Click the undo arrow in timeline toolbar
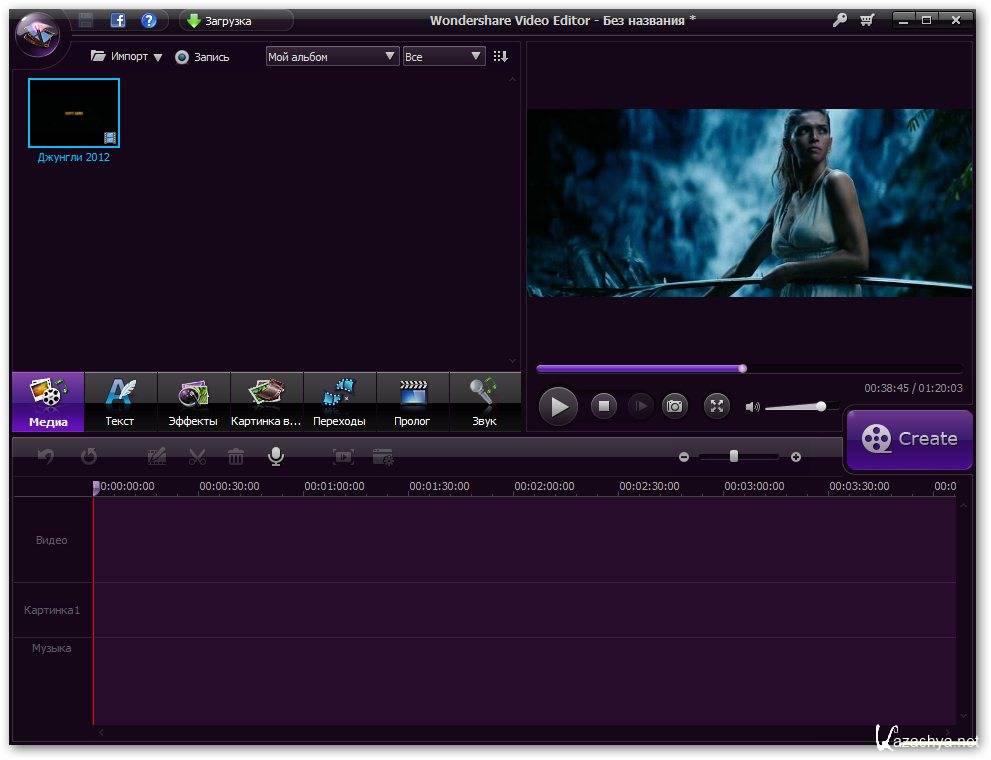Viewport: 991px width, 760px height. [46, 457]
